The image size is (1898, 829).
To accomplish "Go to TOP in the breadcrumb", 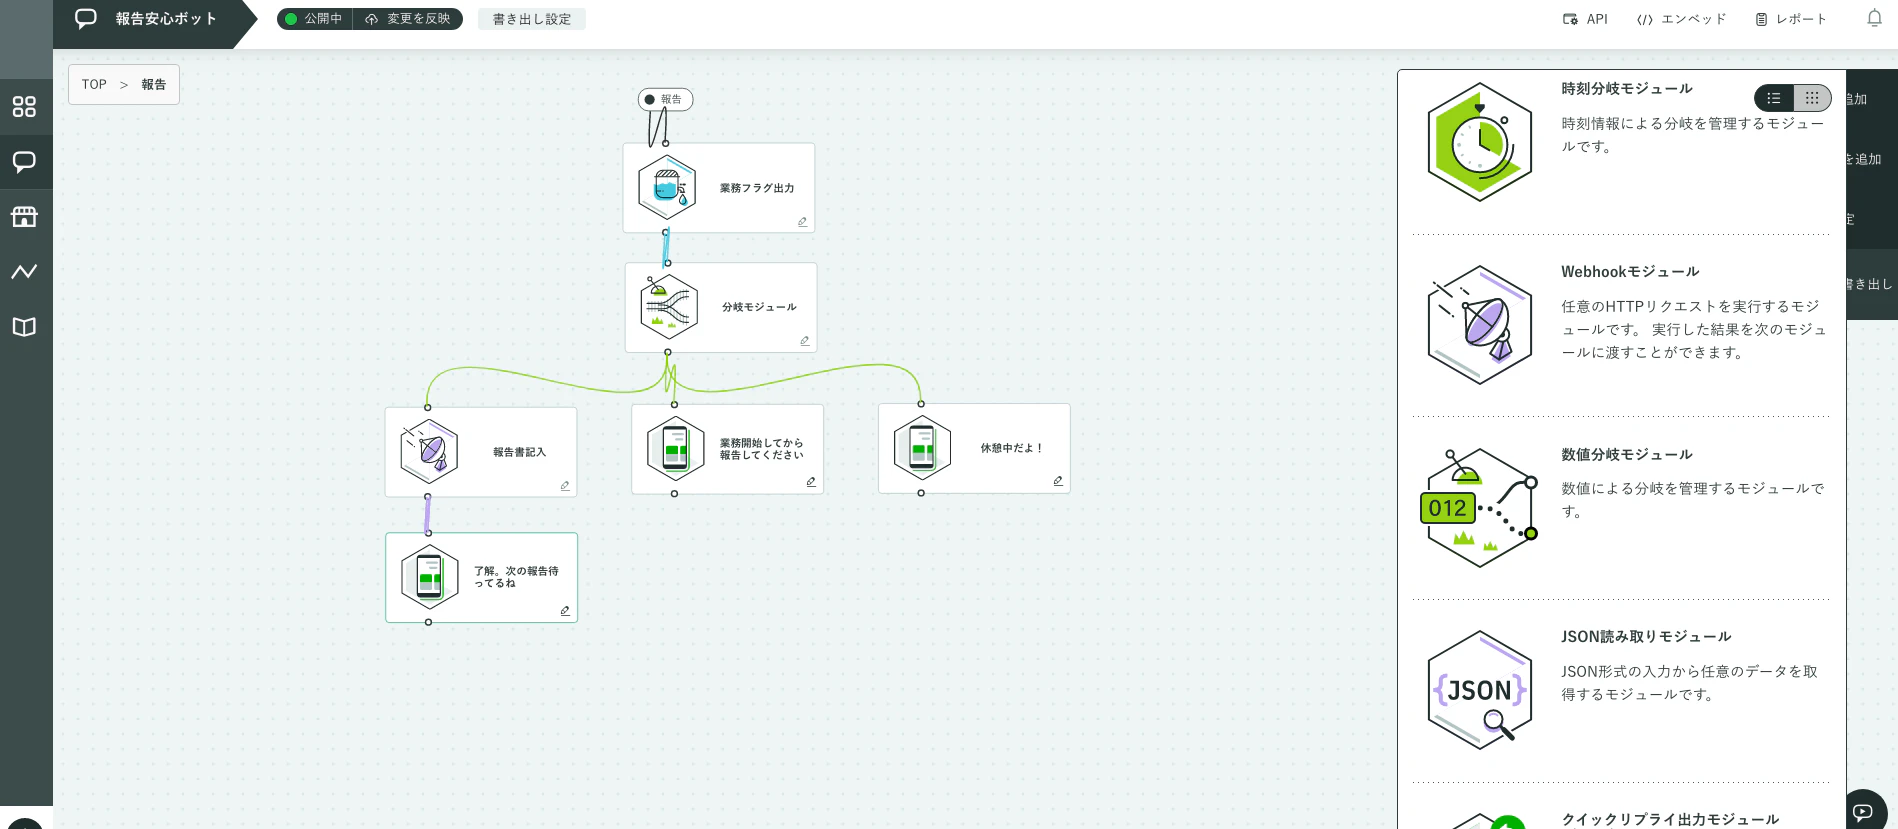I will click(94, 85).
